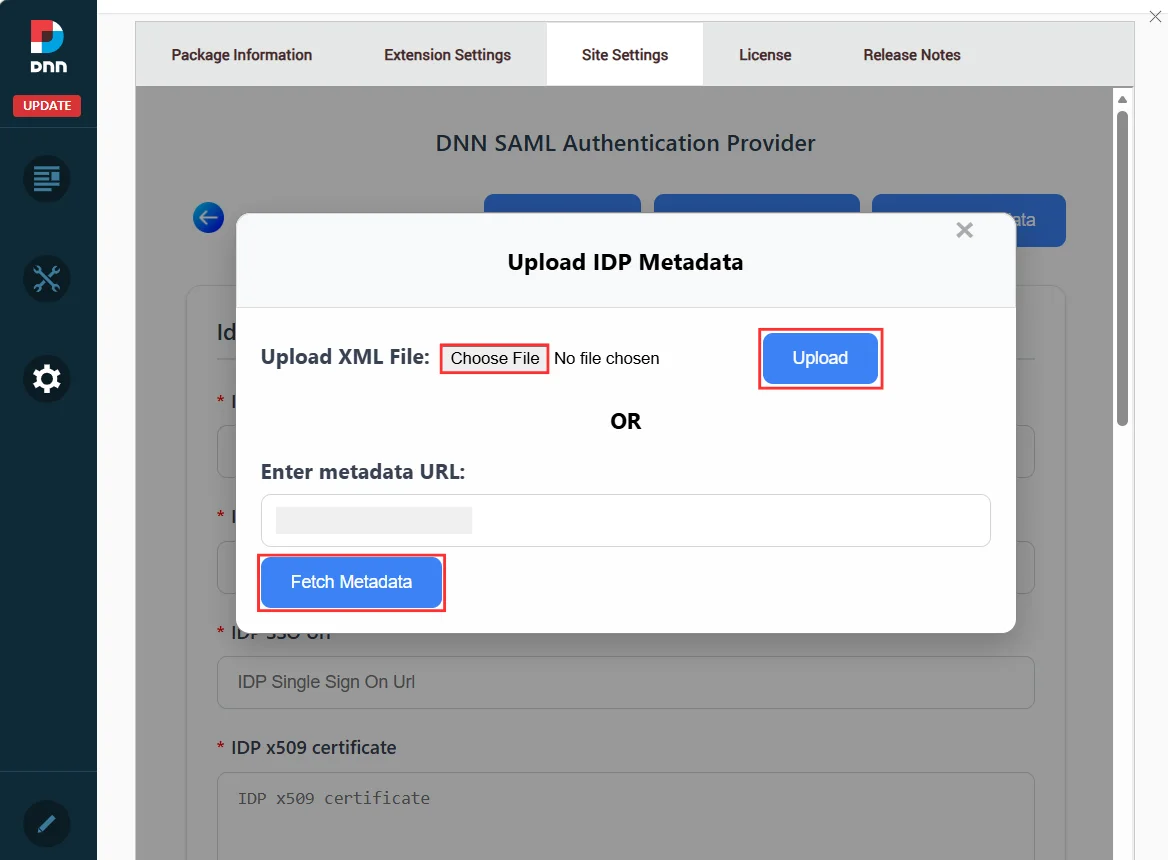Switch to Package Information tab
1168x860 pixels.
pyautogui.click(x=241, y=54)
